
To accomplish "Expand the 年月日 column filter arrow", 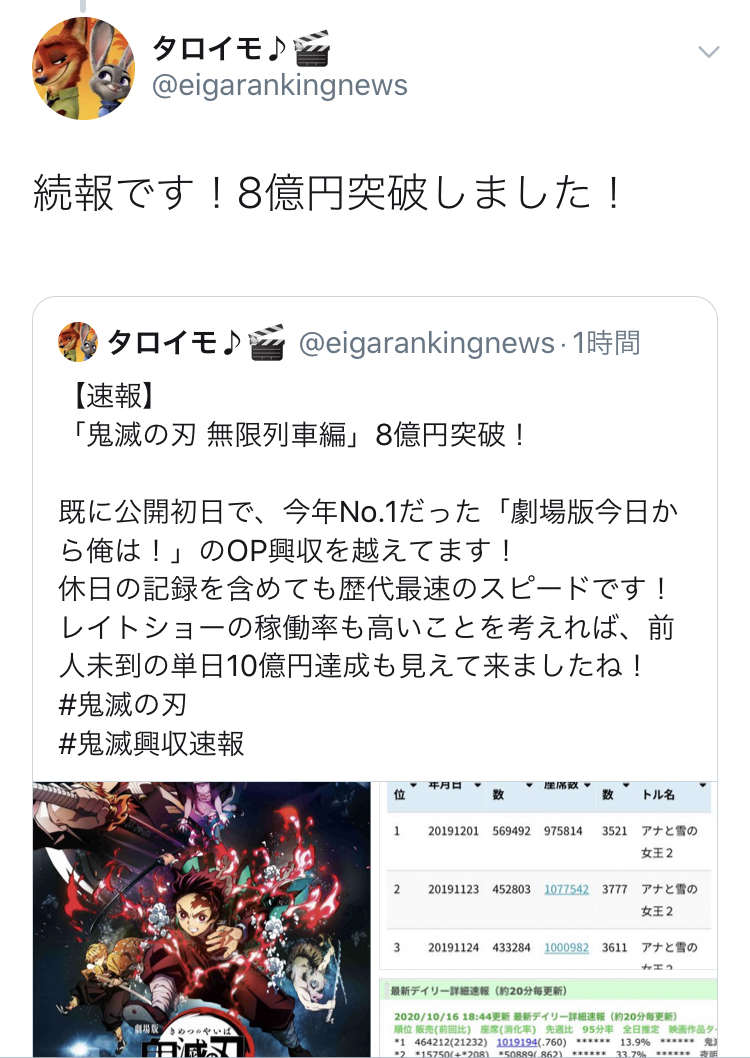I will point(477,785).
